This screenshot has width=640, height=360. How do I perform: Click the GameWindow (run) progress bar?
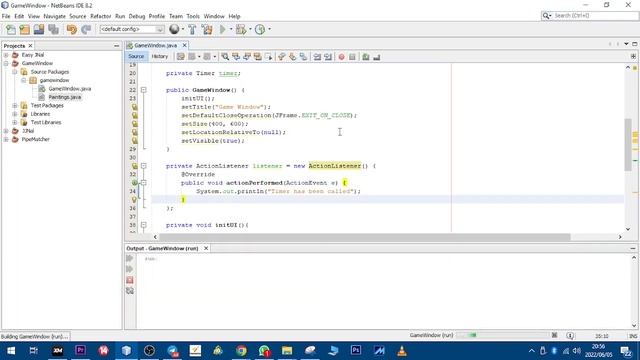coord(502,335)
